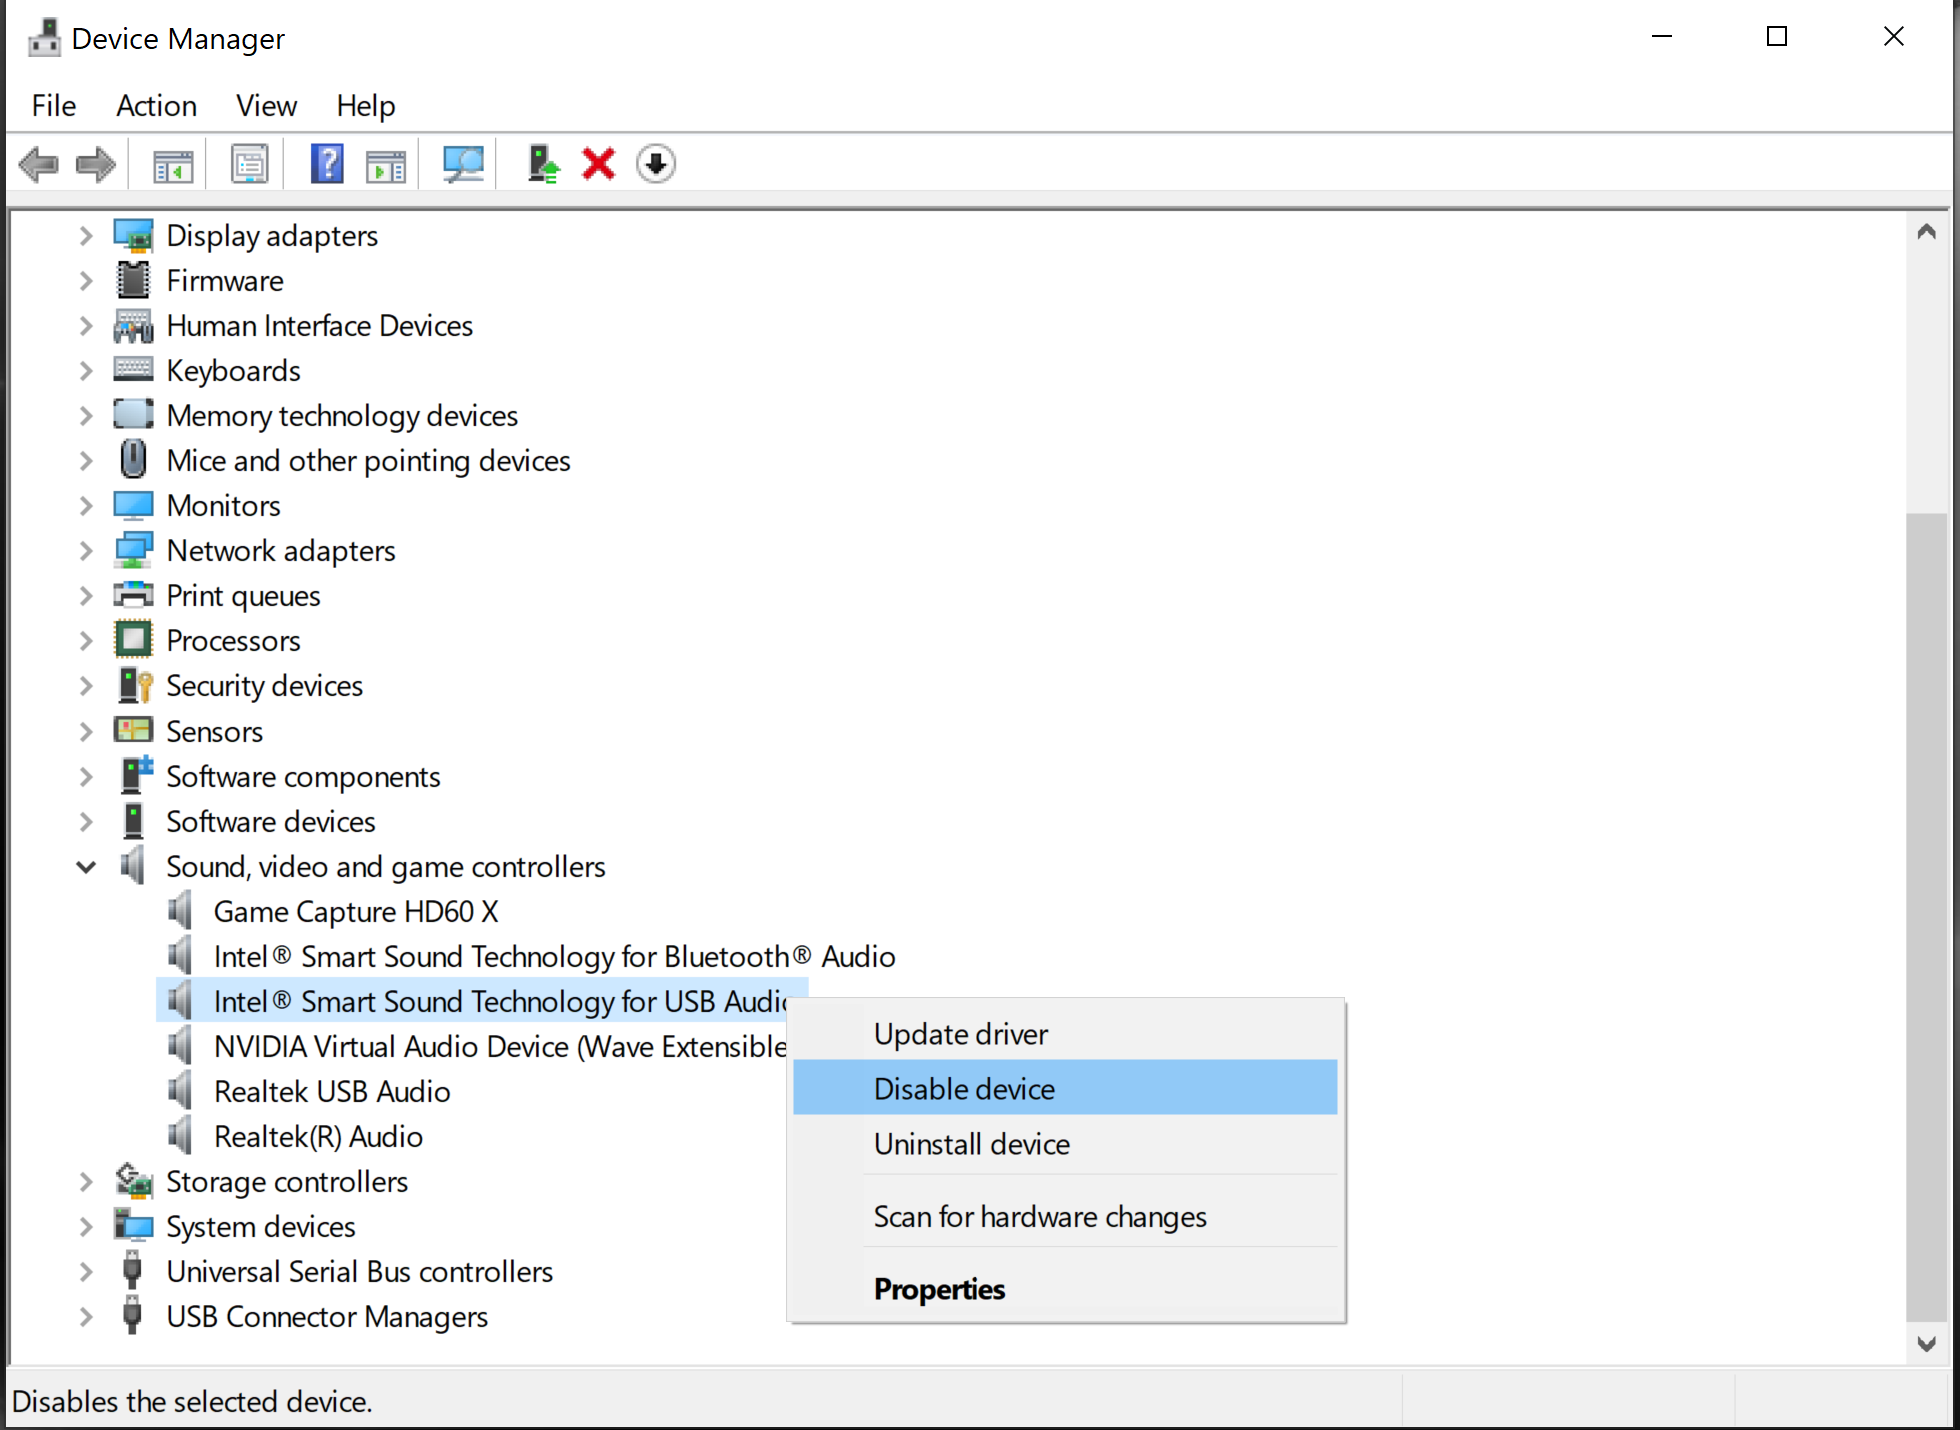
Task: Click the Security devices key icon
Action: [x=135, y=686]
